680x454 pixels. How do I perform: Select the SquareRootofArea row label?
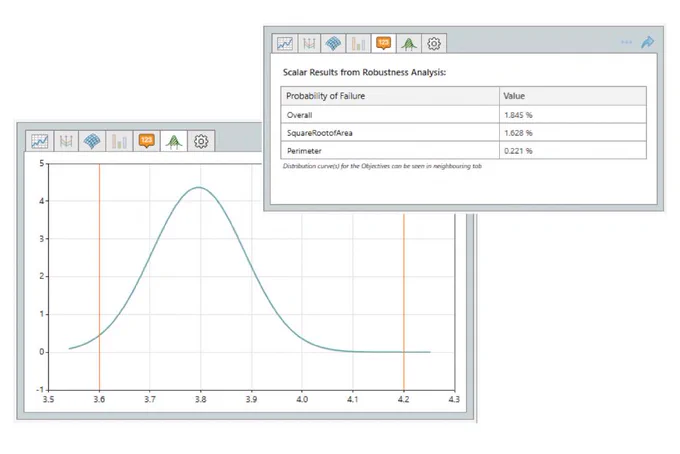point(320,133)
